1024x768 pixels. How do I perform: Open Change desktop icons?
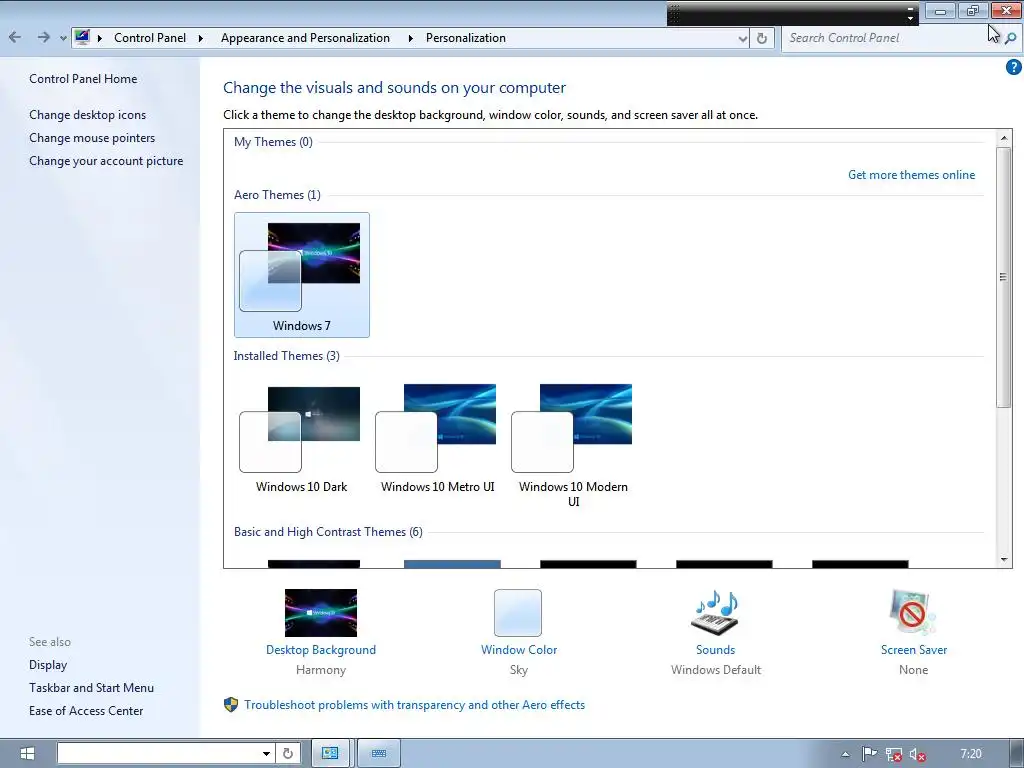tap(88, 115)
